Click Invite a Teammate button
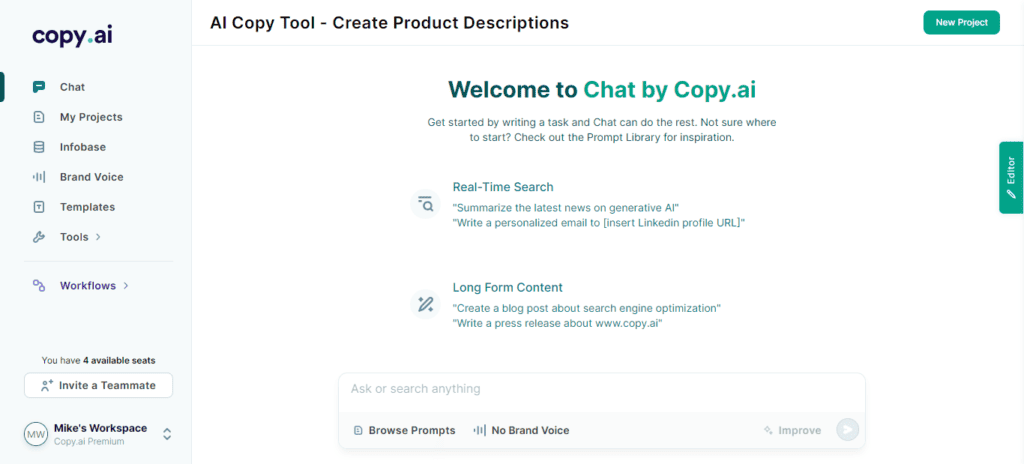Viewport: 1024px width, 464px height. (x=99, y=386)
